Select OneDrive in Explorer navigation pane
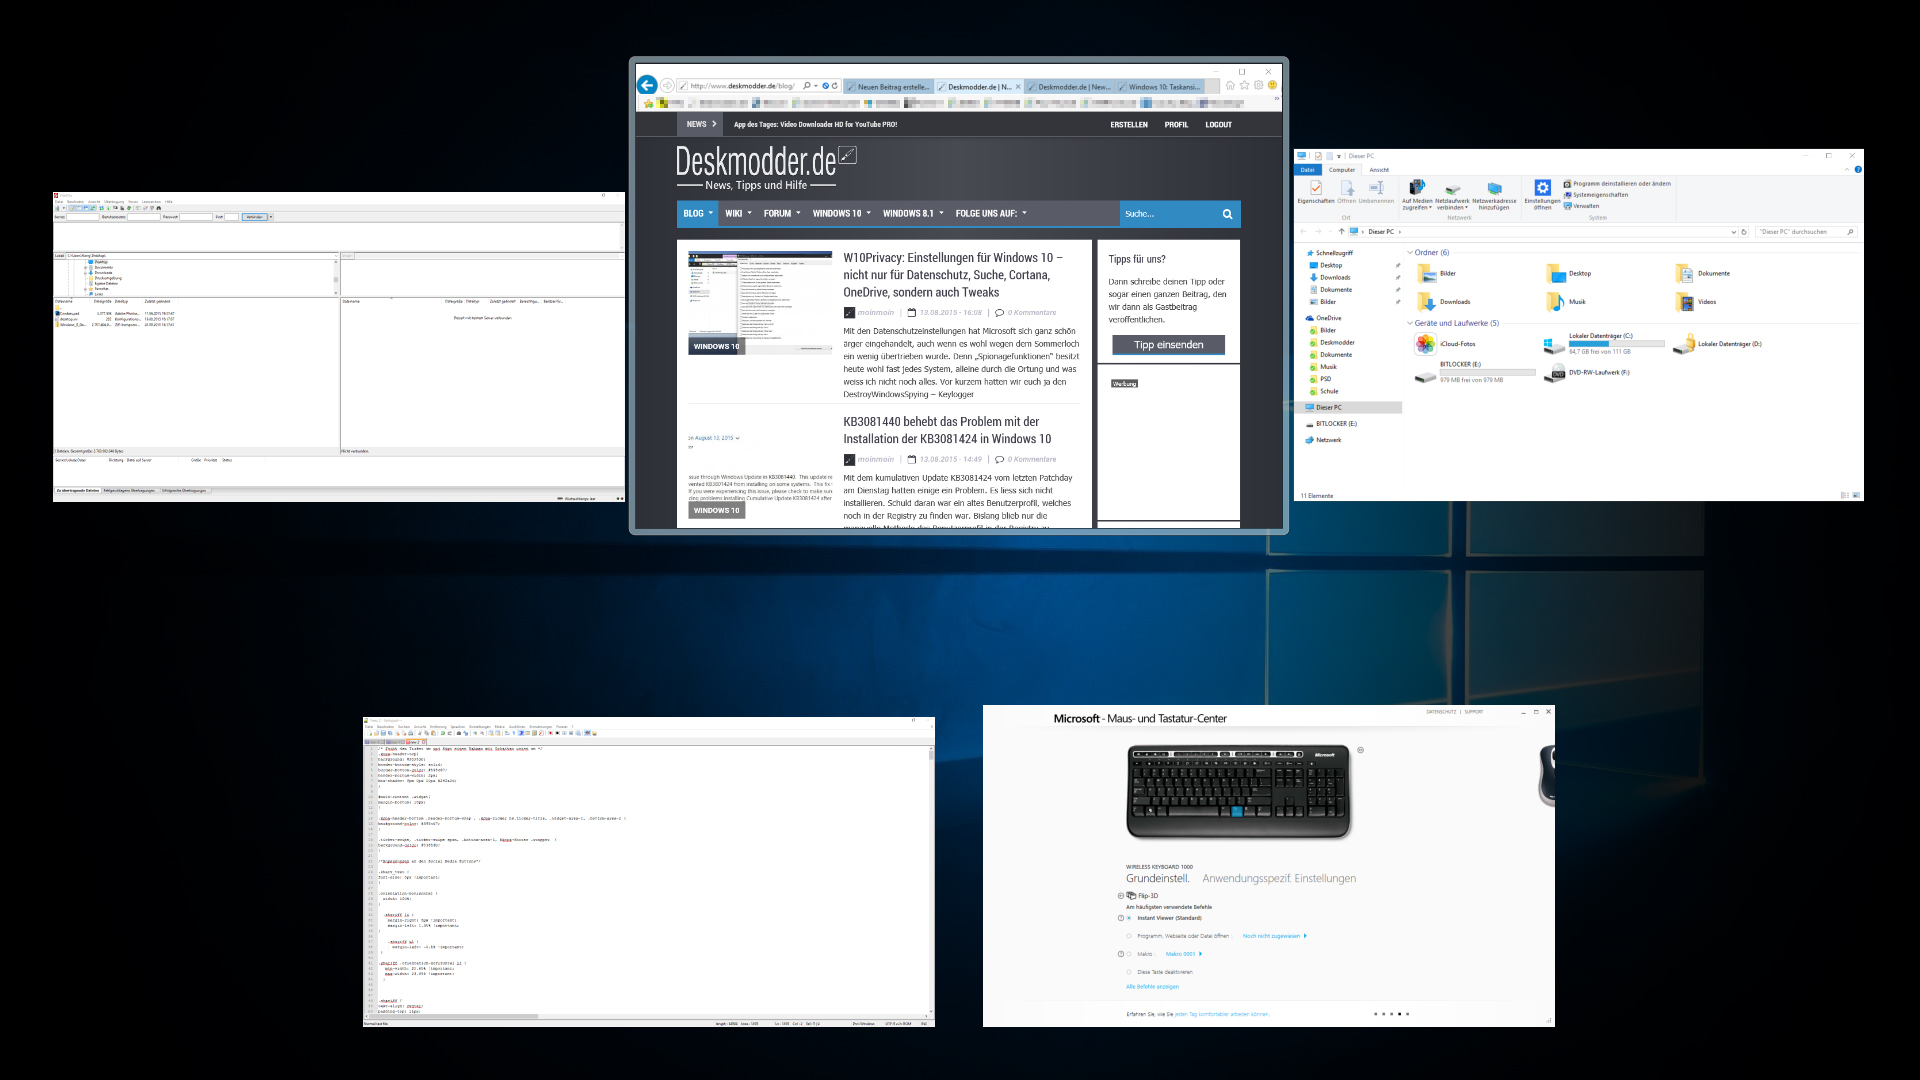 [x=1324, y=318]
